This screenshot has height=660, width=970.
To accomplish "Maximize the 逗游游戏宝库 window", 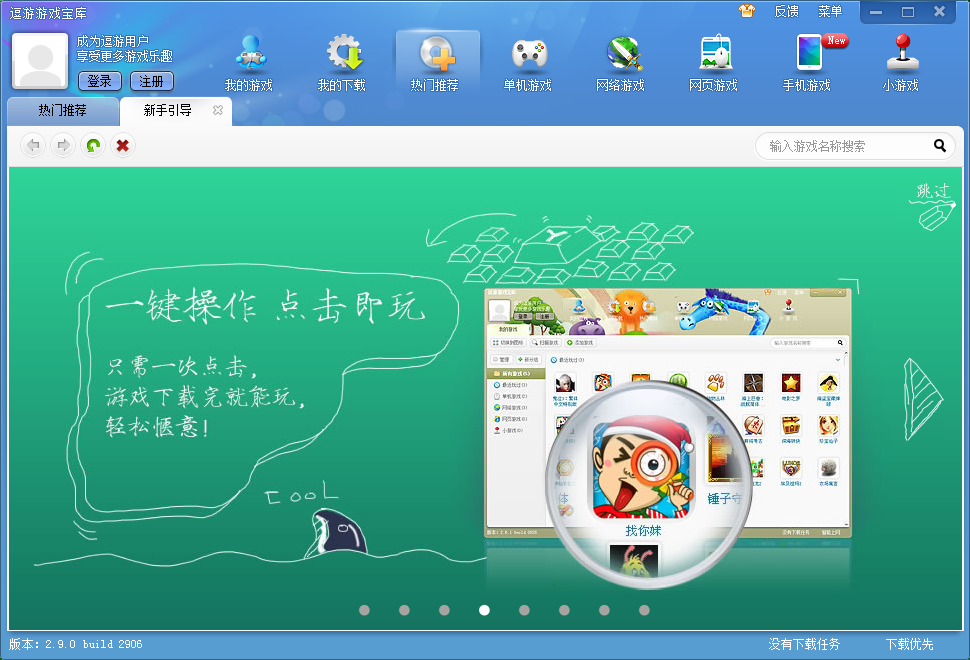I will point(908,12).
